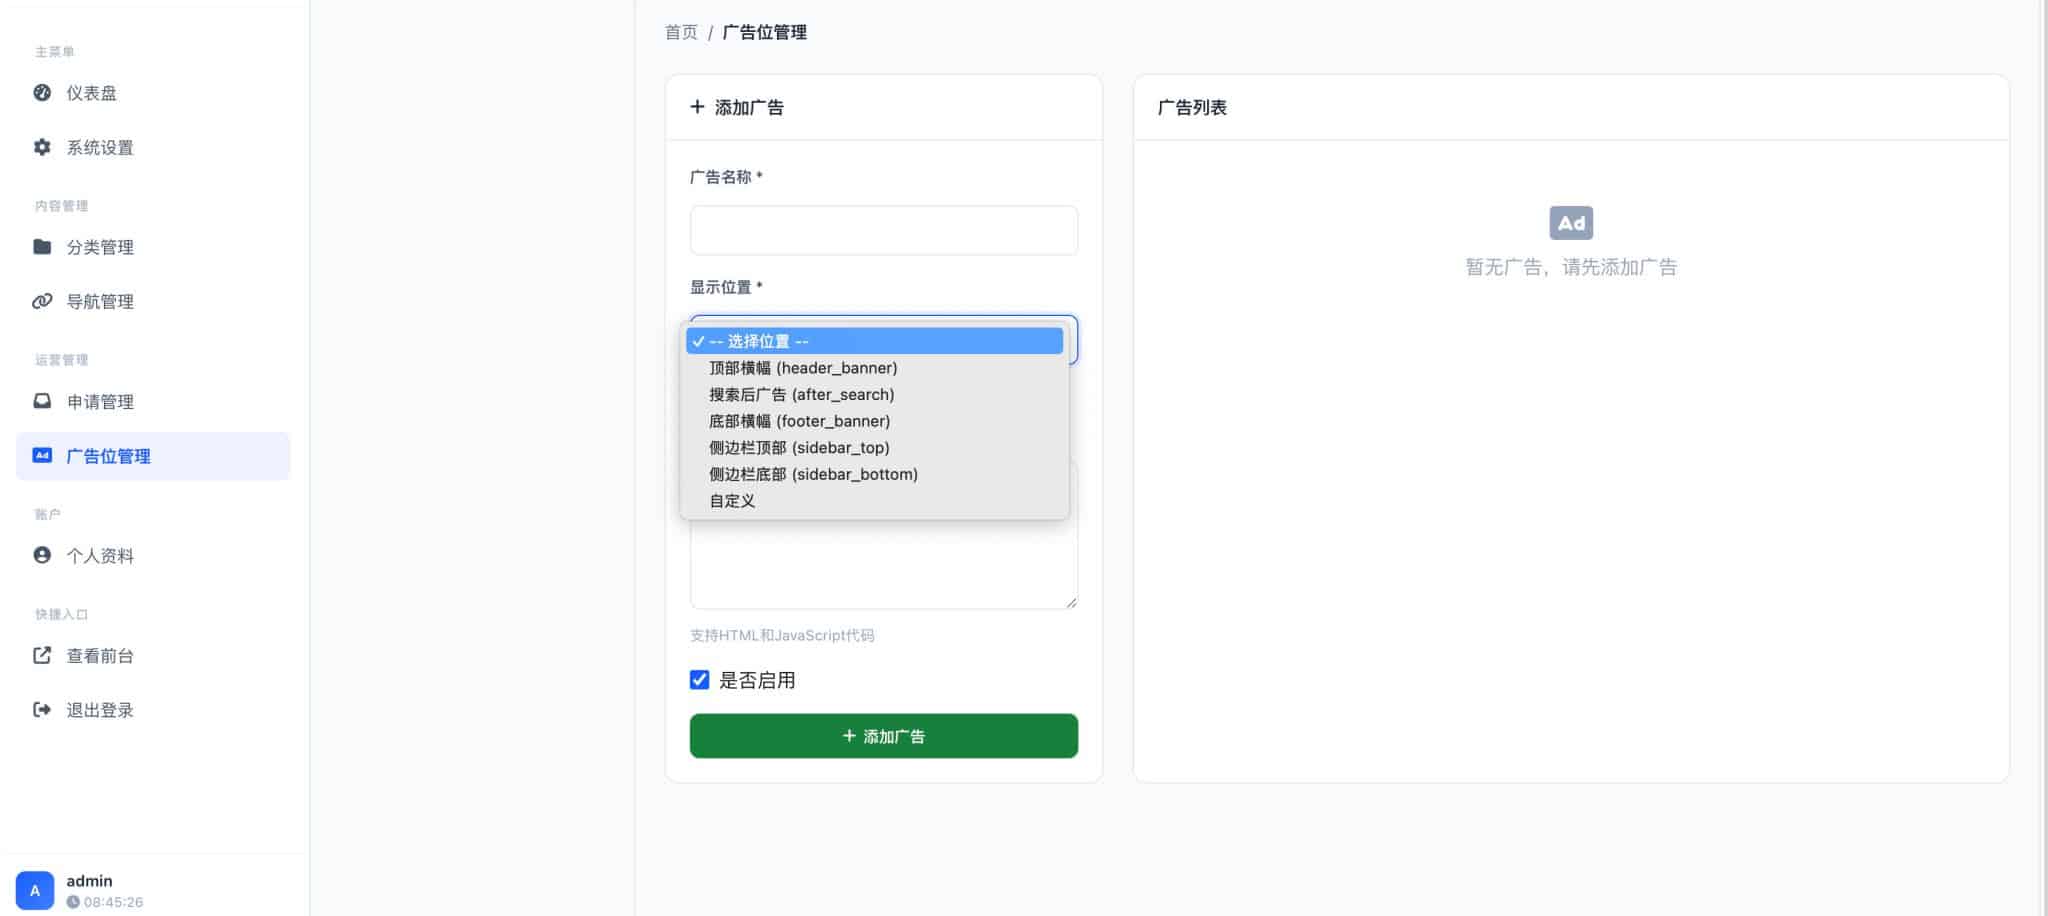
Task: Click the 广告列表 panel heading
Action: click(x=1192, y=107)
